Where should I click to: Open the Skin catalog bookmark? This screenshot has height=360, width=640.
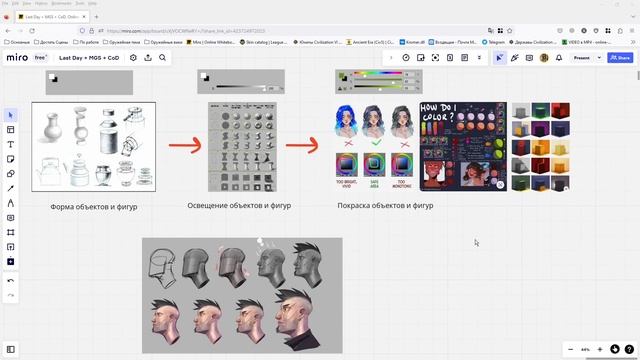click(264, 42)
